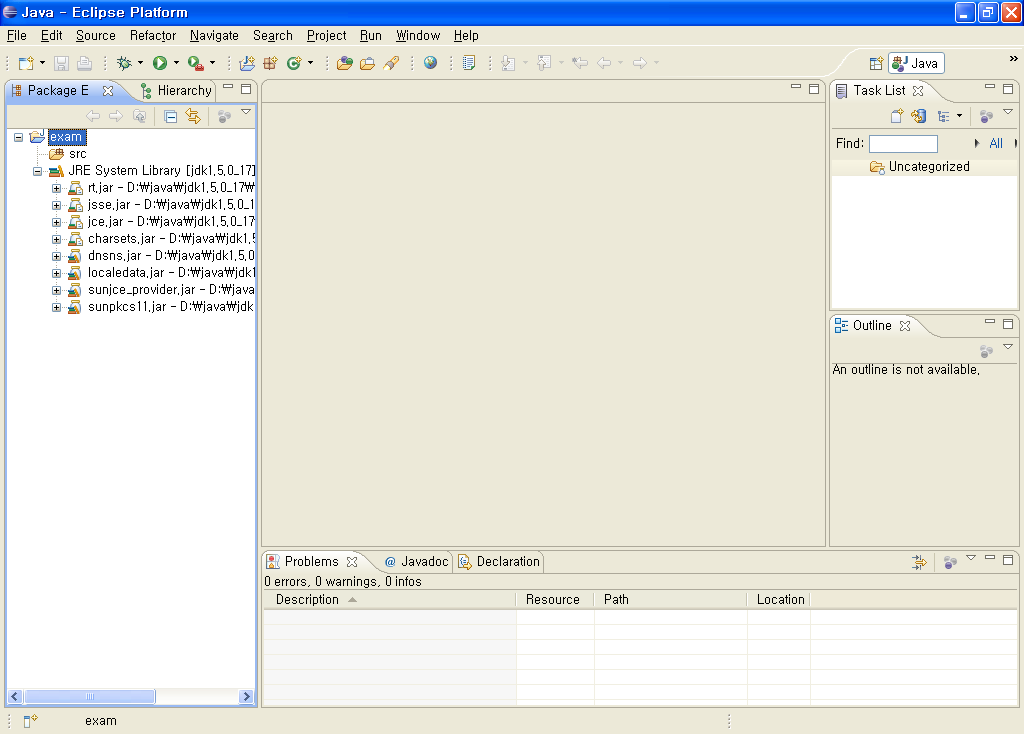Select the Java perspective button
Image resolution: width=1024 pixels, height=734 pixels.
click(917, 63)
